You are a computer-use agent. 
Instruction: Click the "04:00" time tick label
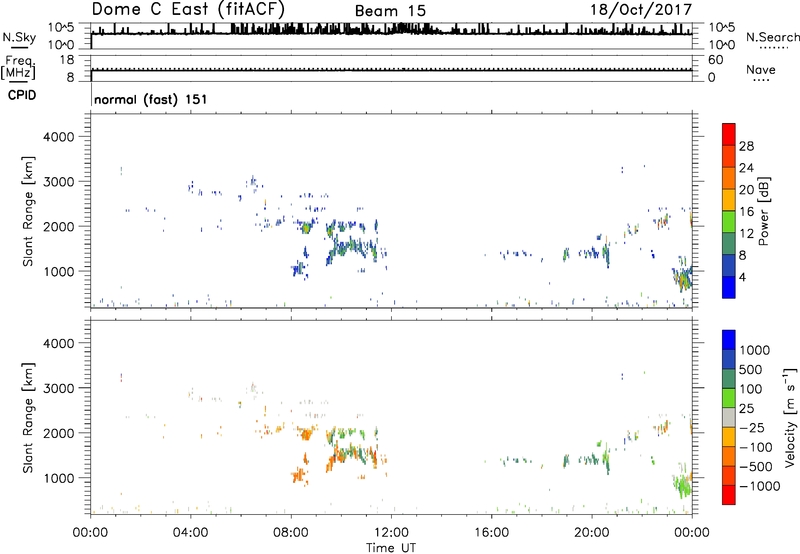190,533
